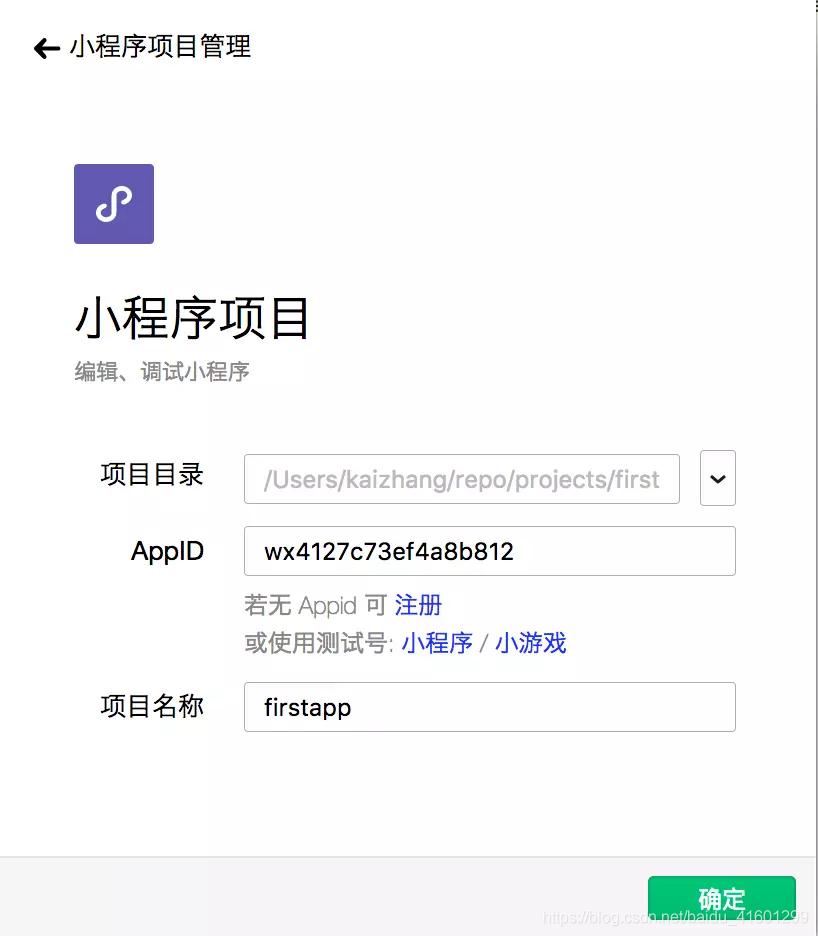Click the 项目名称 field label
Image resolution: width=818 pixels, height=936 pixels.
[151, 707]
